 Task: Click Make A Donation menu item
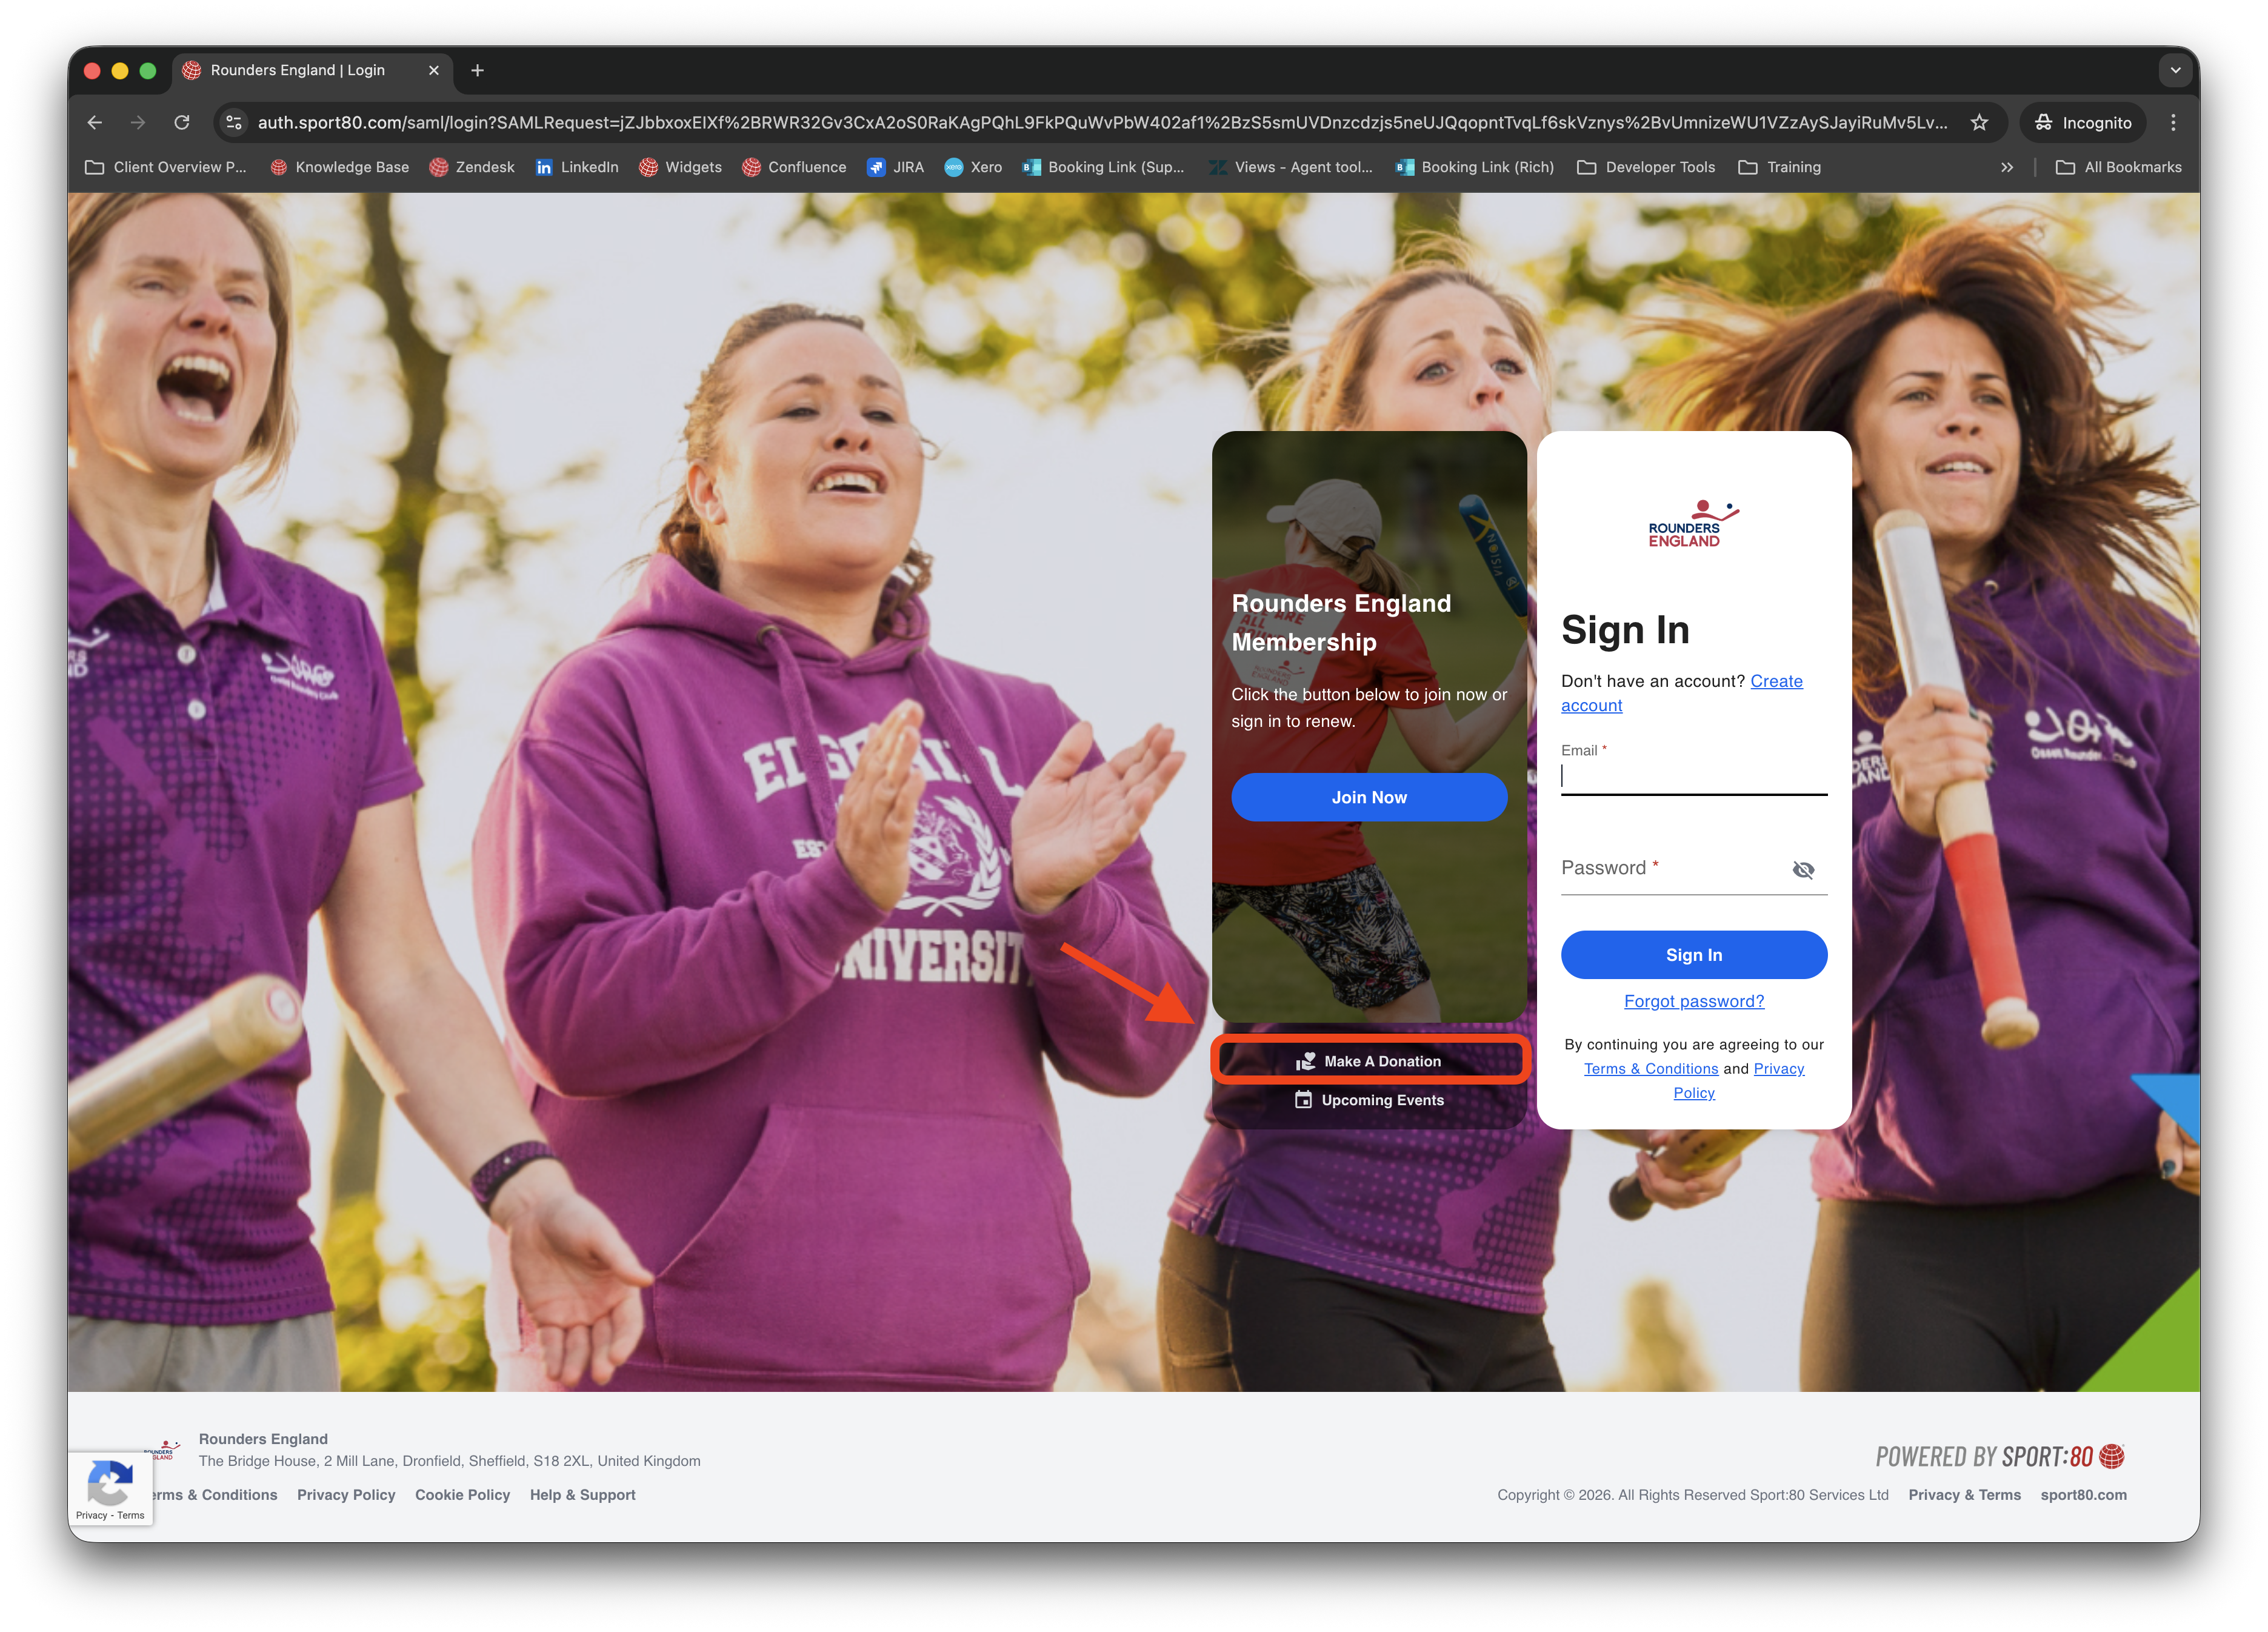coord(1369,1061)
